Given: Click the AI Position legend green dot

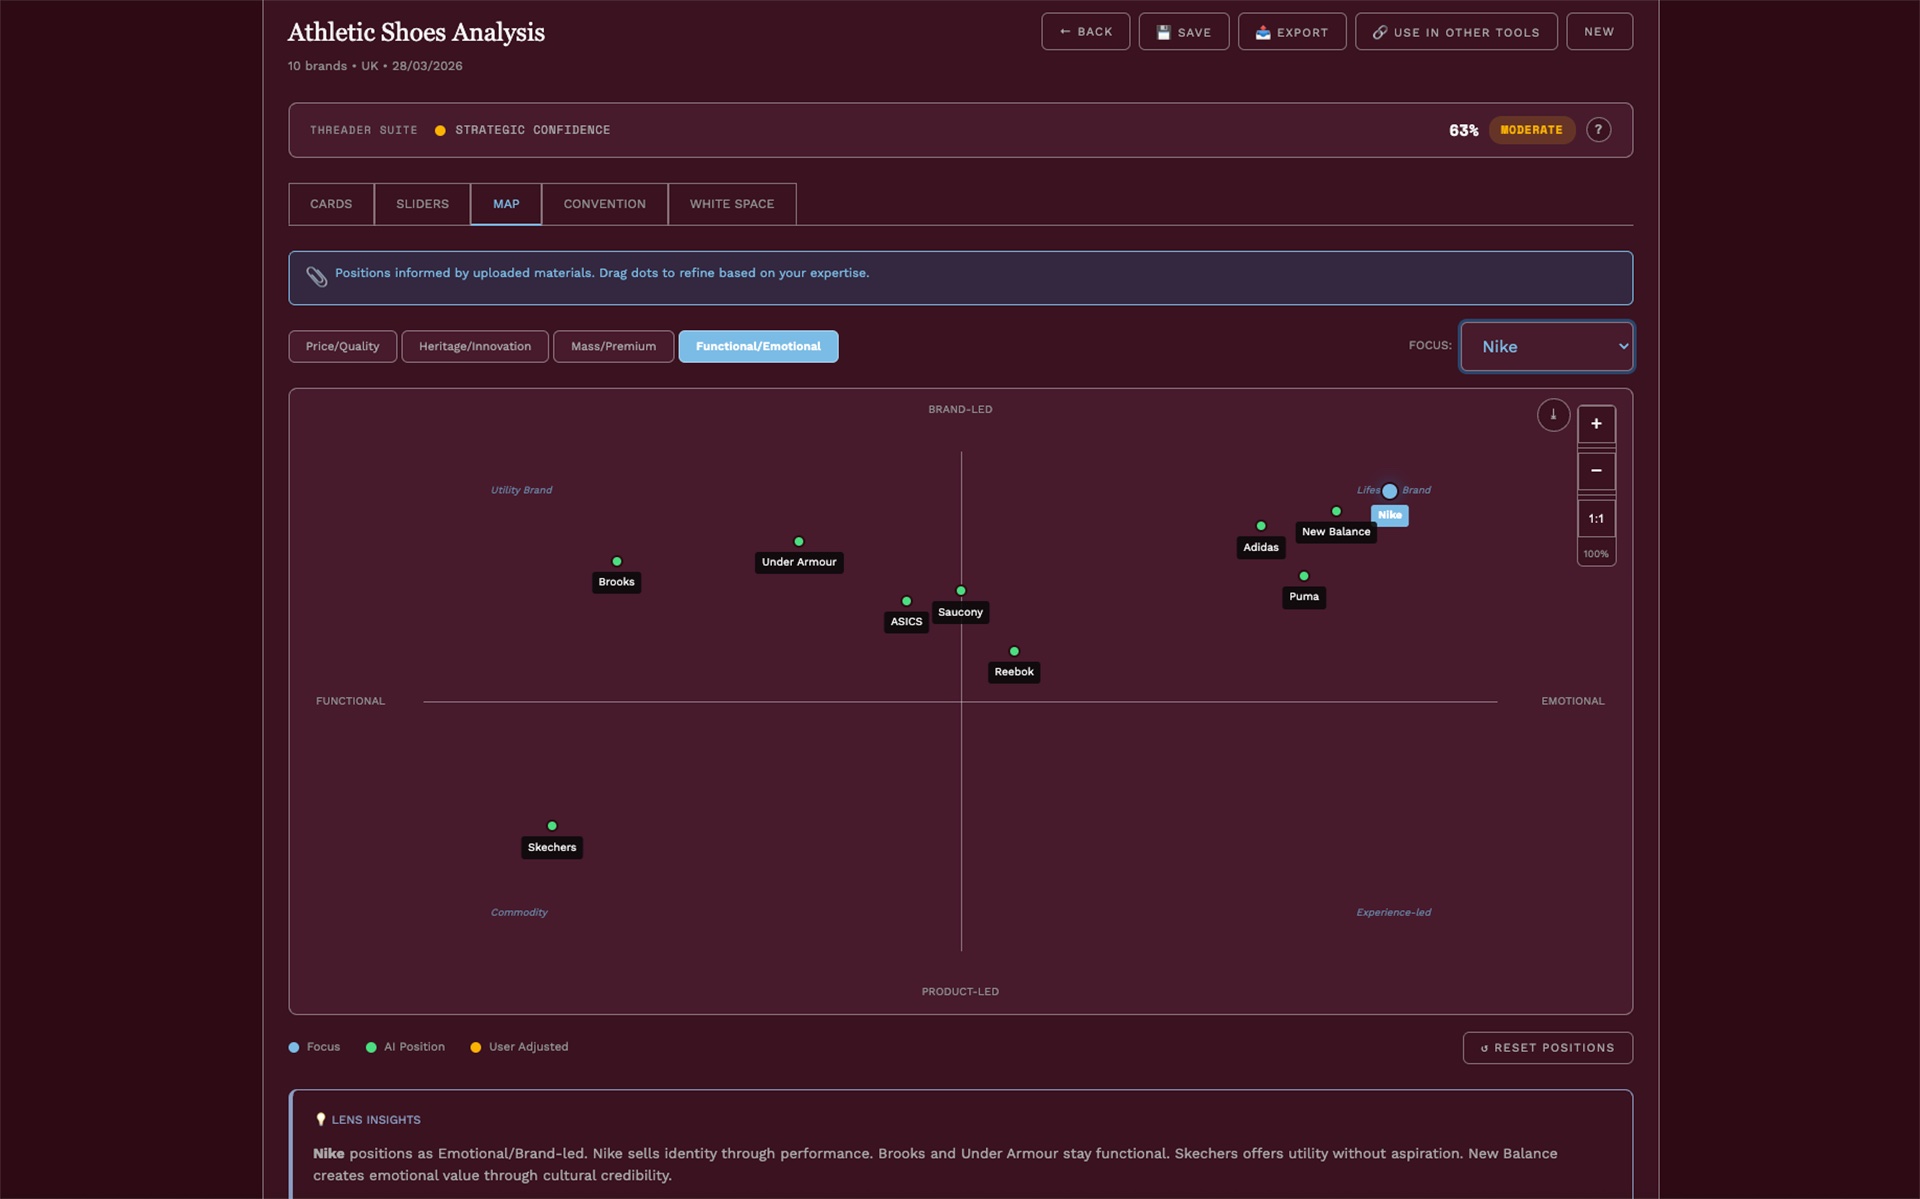Looking at the screenshot, I should [x=371, y=1048].
